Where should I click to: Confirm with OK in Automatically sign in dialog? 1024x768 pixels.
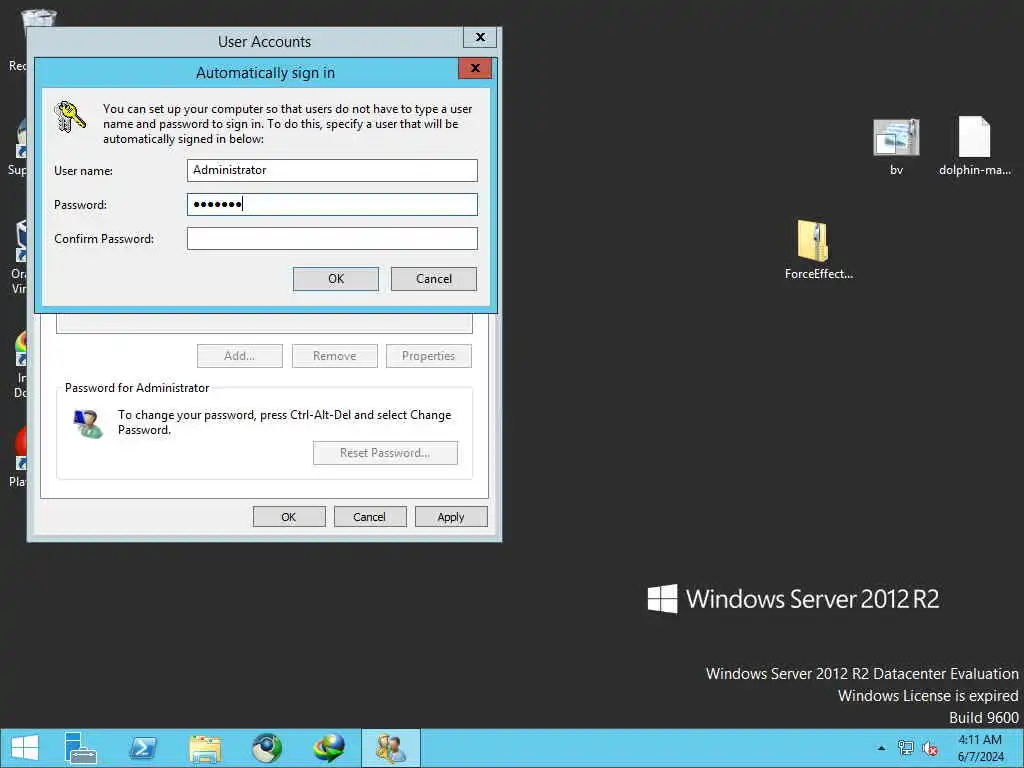(336, 279)
